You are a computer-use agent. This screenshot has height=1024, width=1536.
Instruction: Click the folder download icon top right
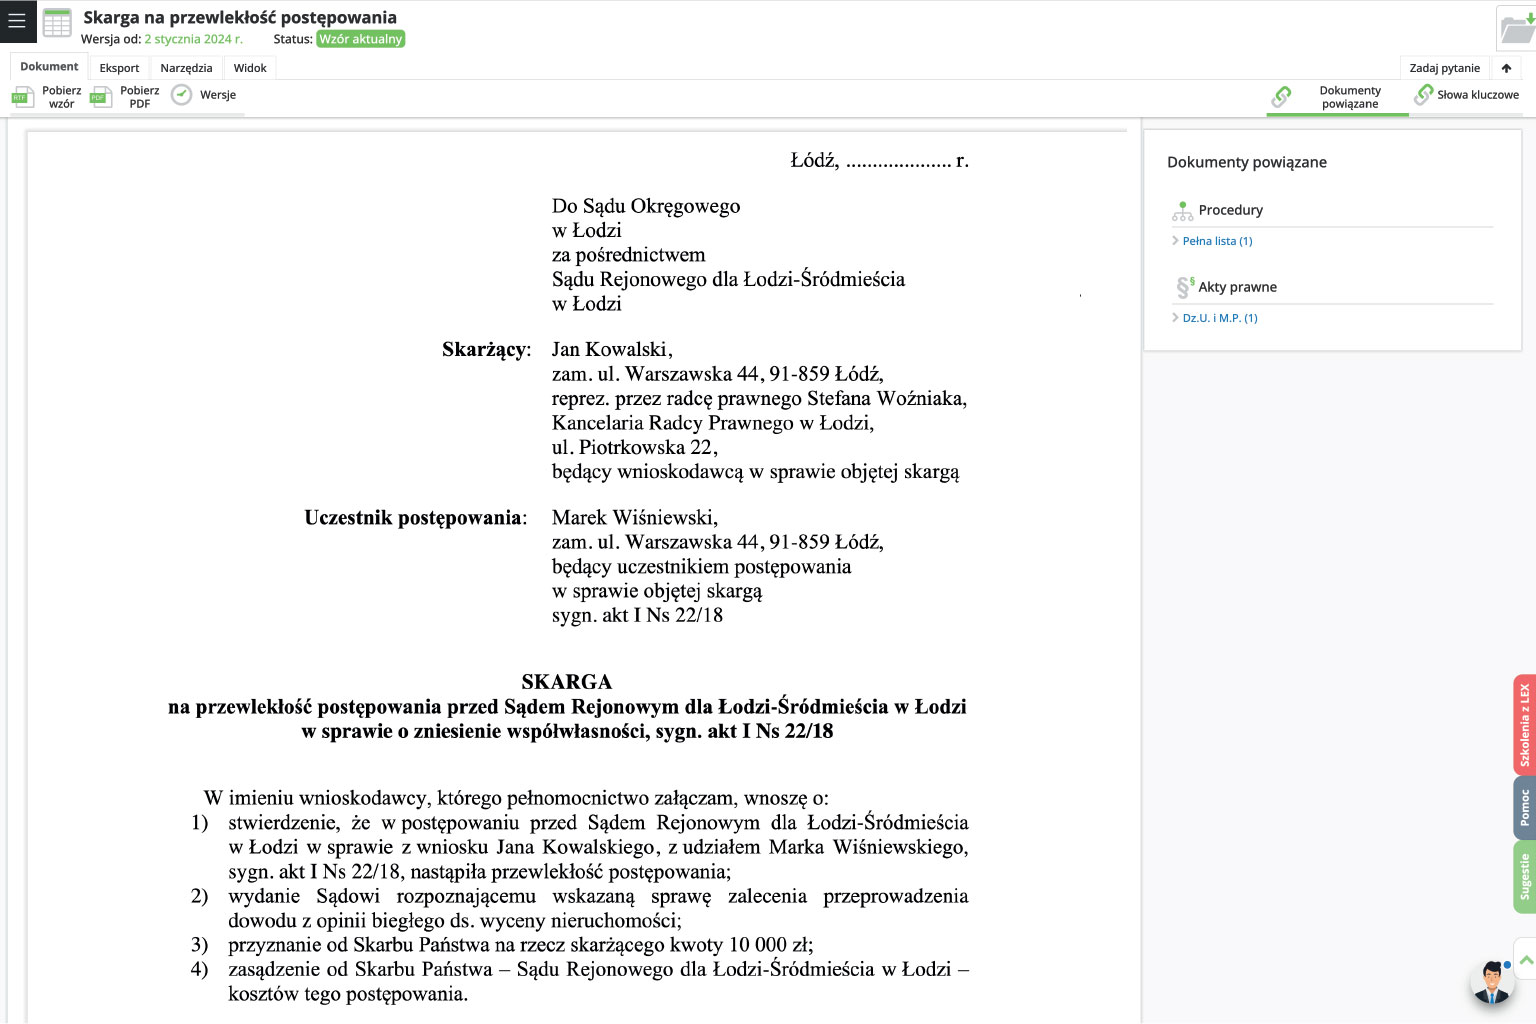pos(1517,28)
